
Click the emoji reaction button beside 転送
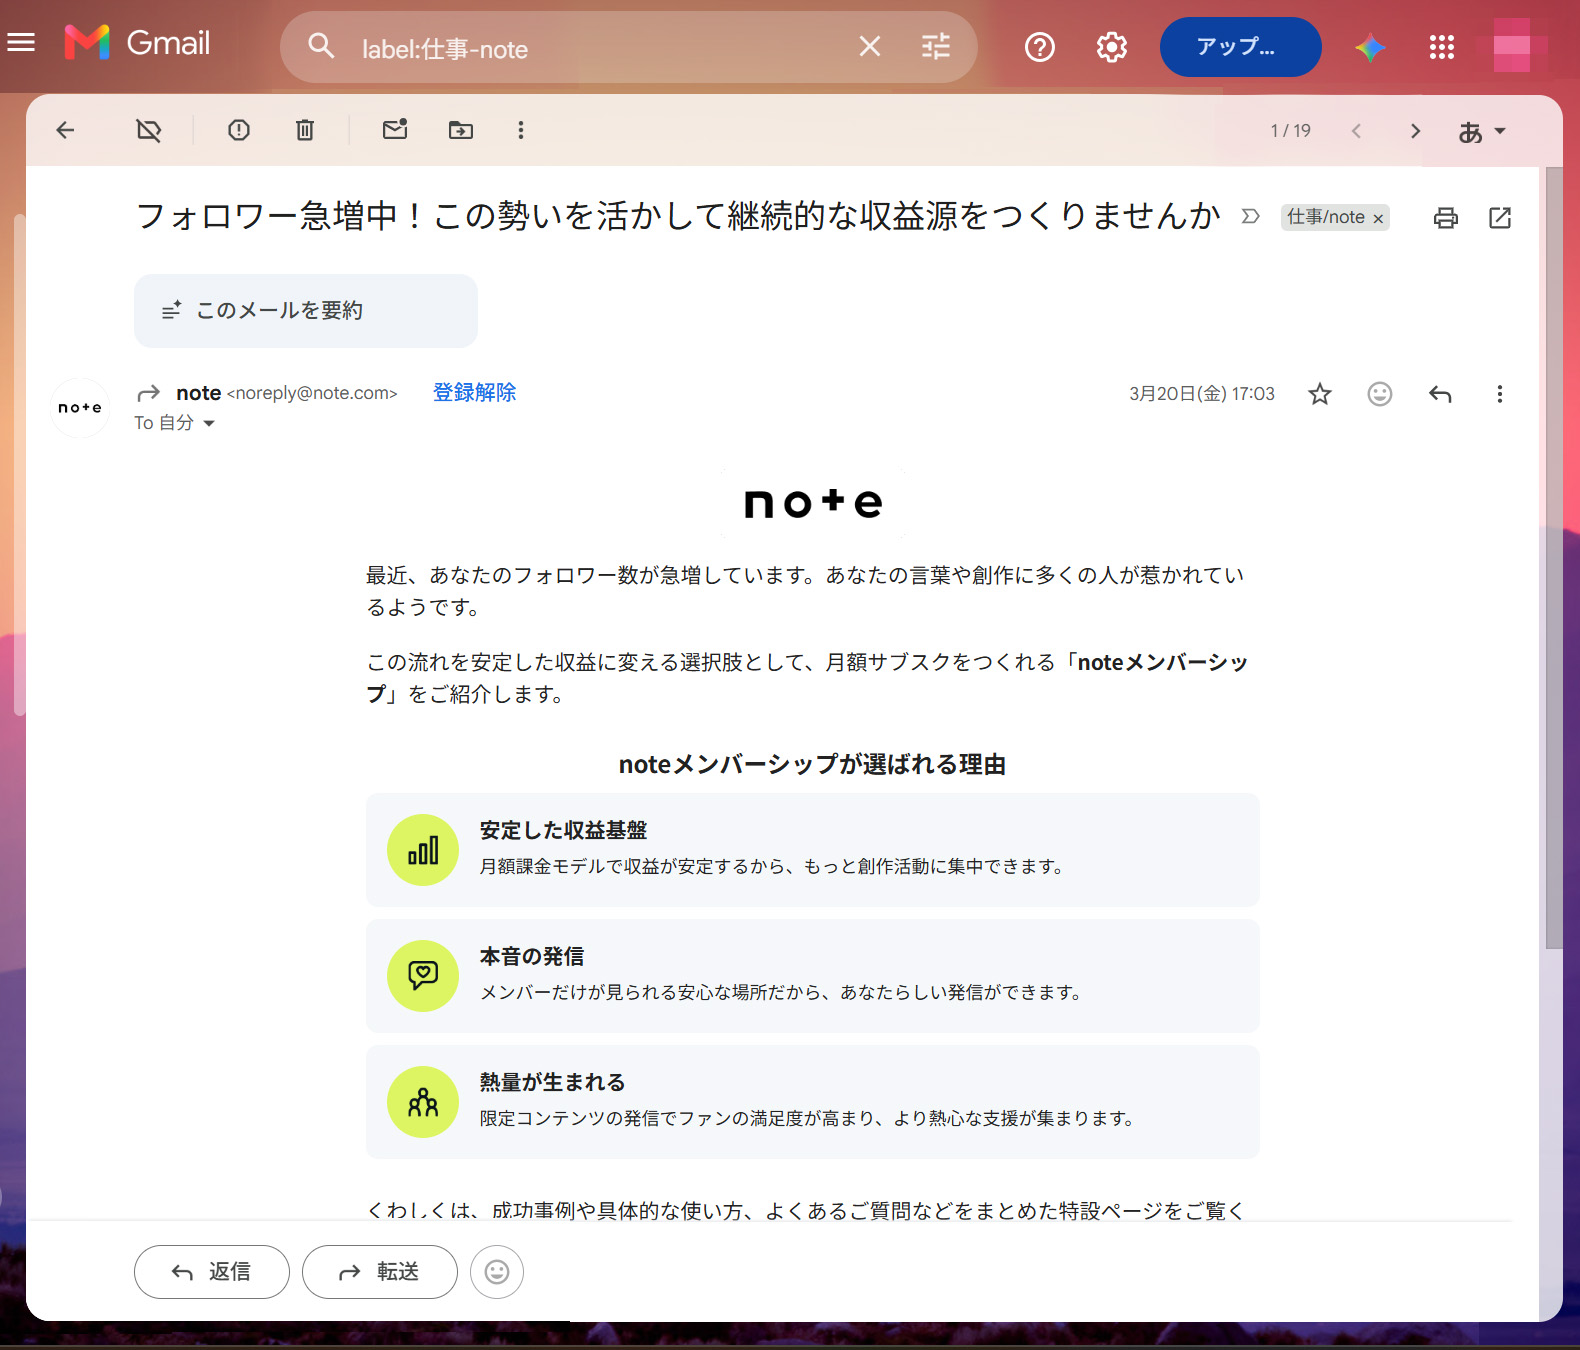pos(497,1272)
